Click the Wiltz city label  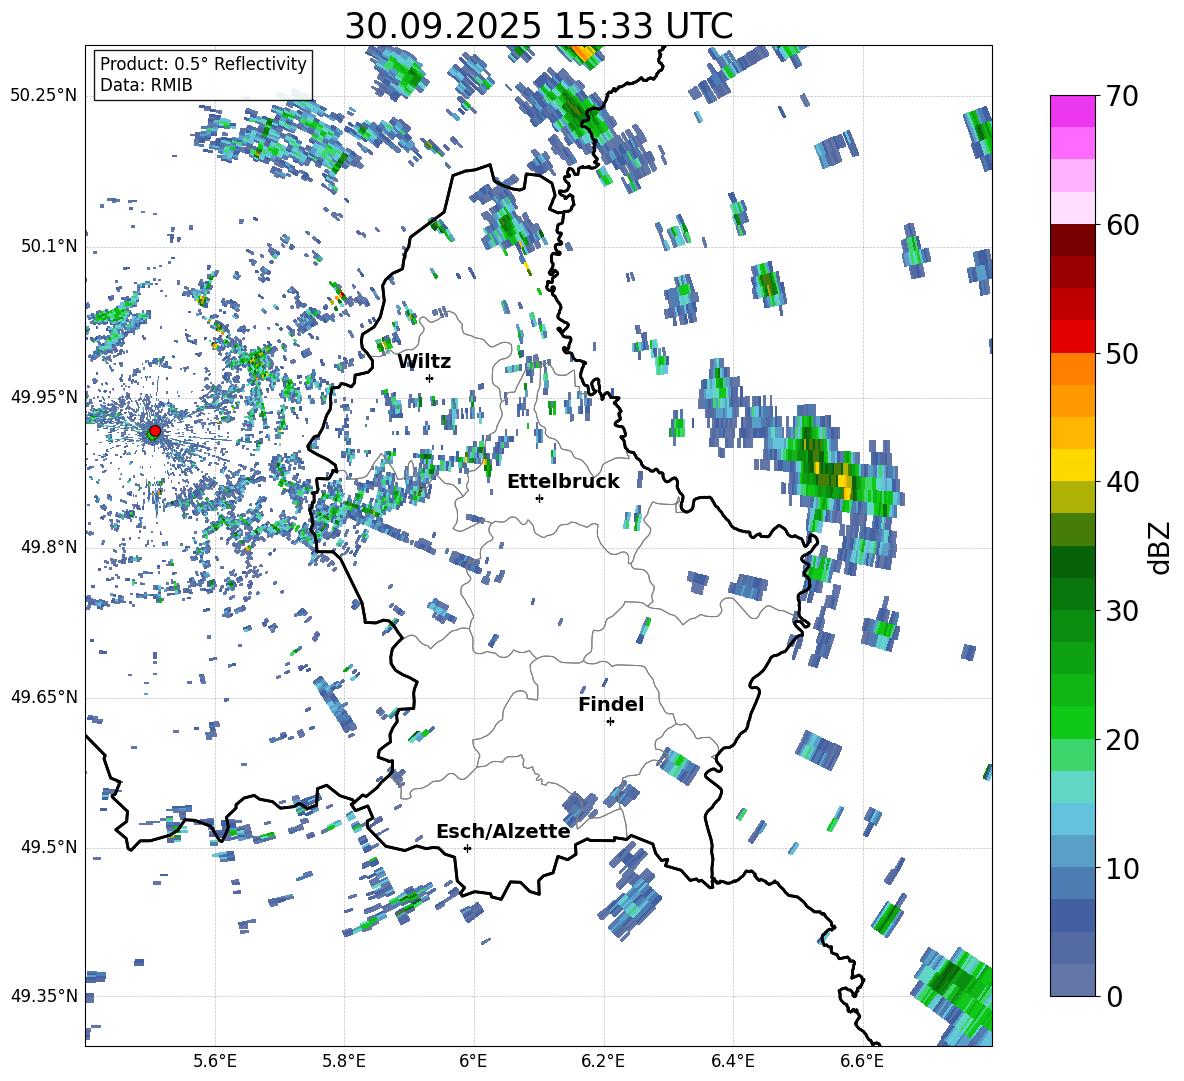pyautogui.click(x=424, y=362)
